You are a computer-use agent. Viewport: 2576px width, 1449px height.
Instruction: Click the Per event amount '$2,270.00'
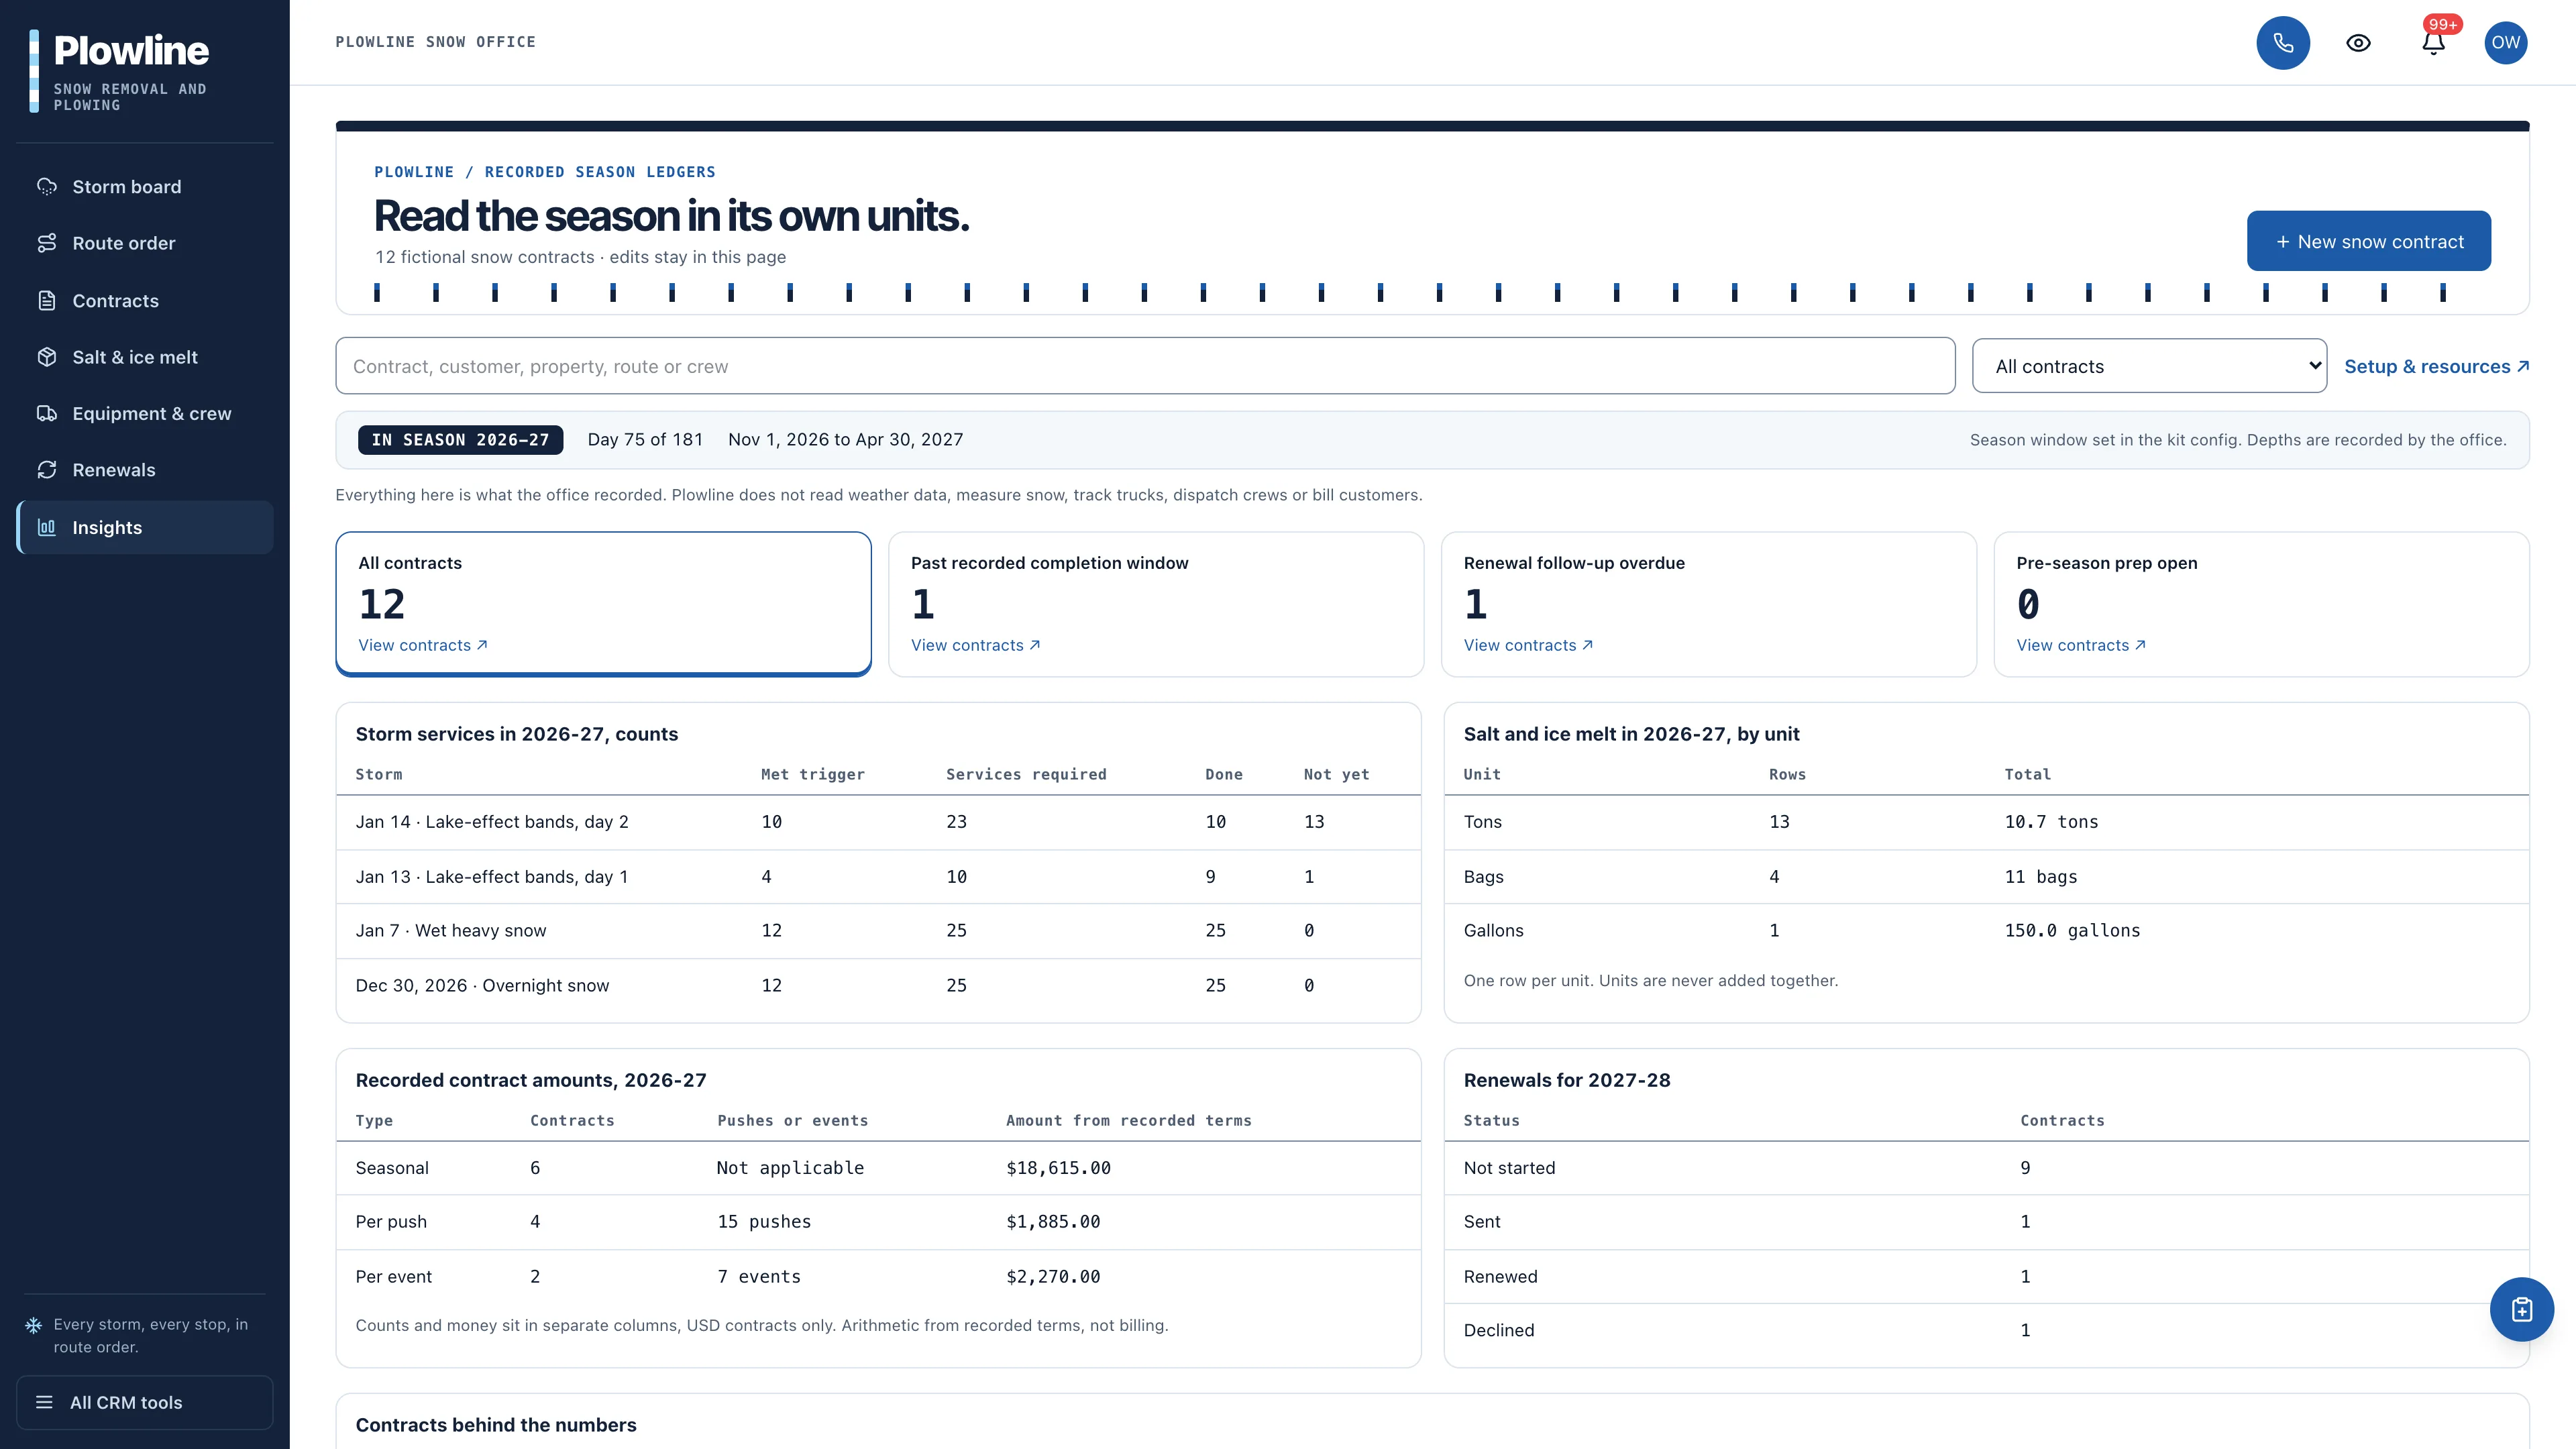[1053, 1277]
